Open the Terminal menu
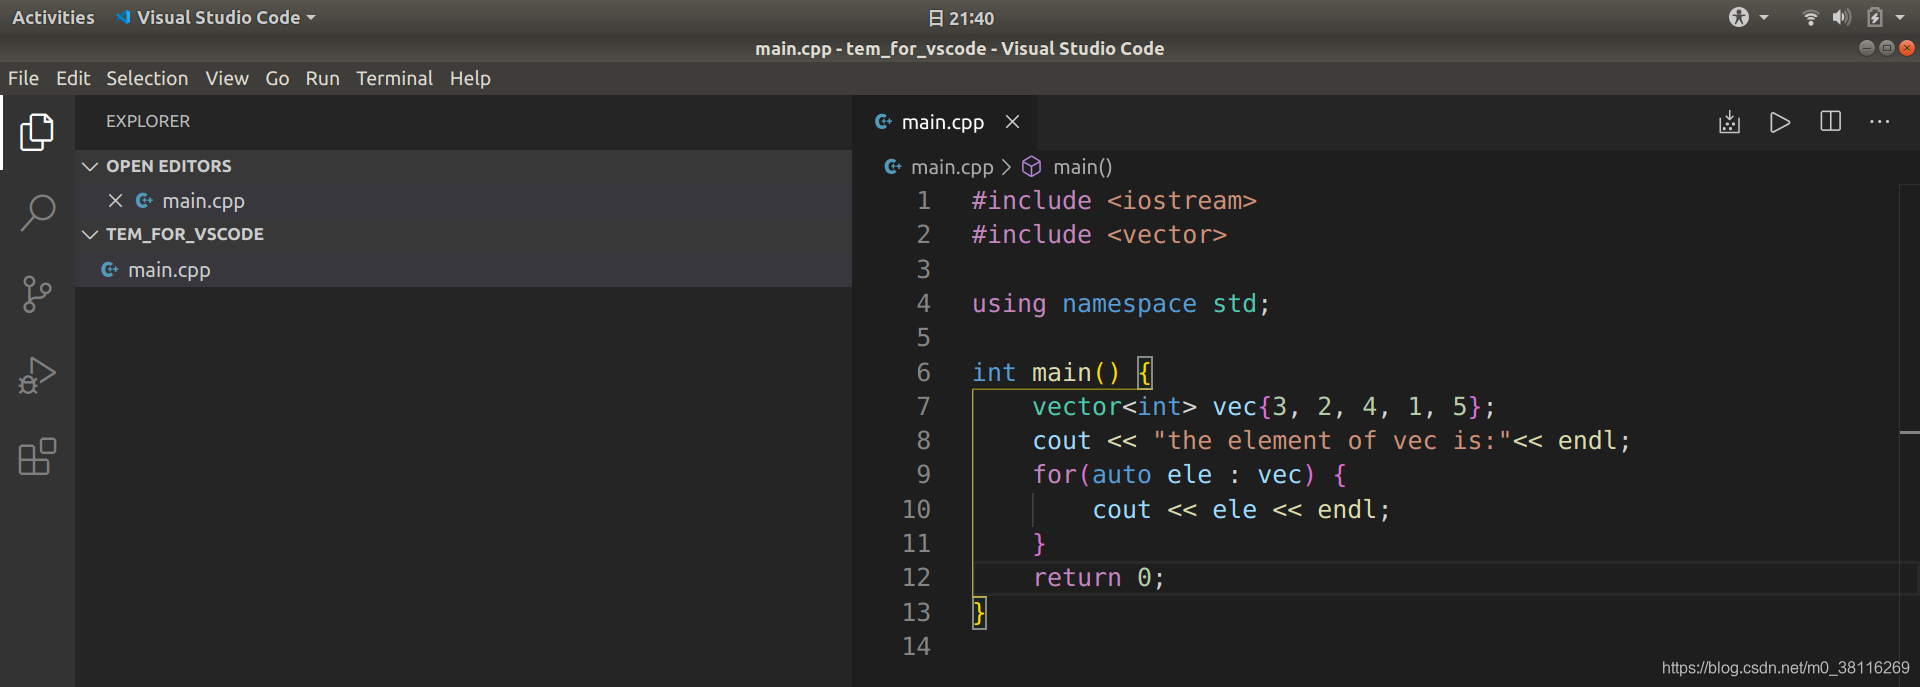This screenshot has height=687, width=1920. pyautogui.click(x=394, y=78)
